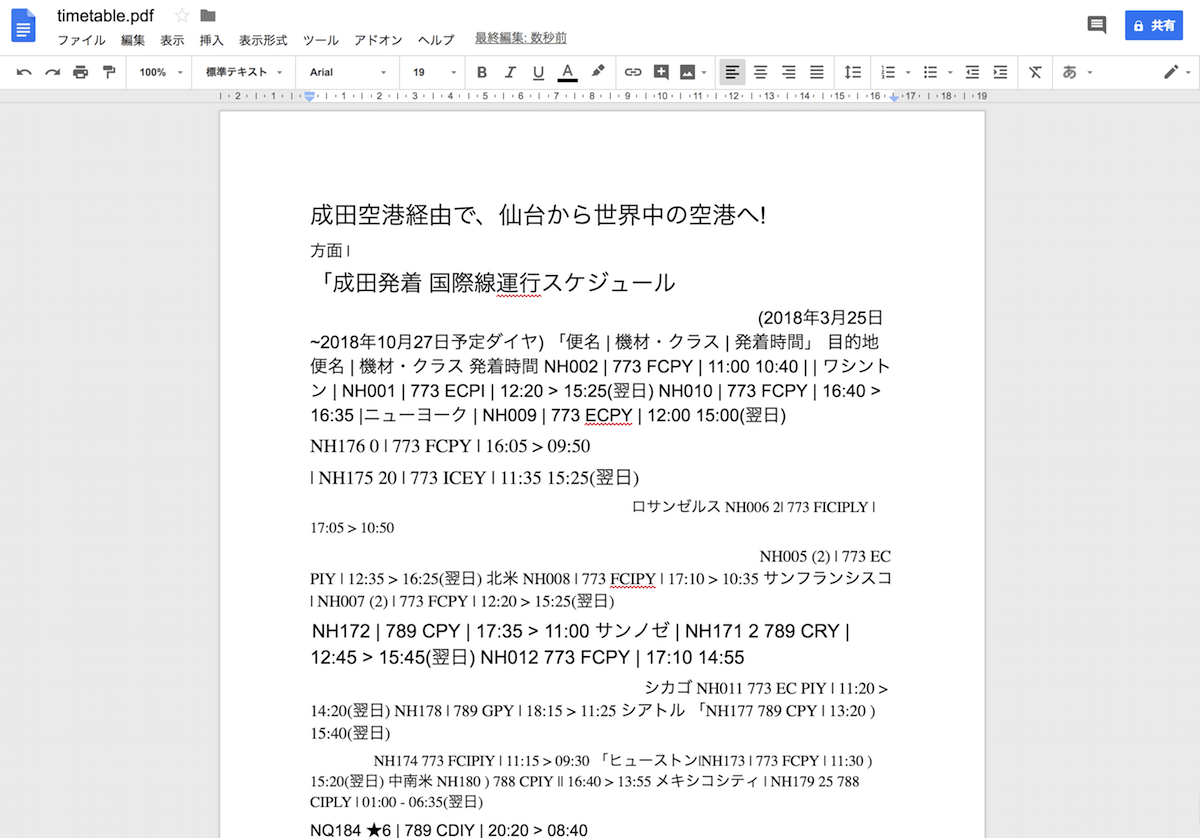Image resolution: width=1200 pixels, height=838 pixels.
Task: Choose a text color
Action: 567,72
